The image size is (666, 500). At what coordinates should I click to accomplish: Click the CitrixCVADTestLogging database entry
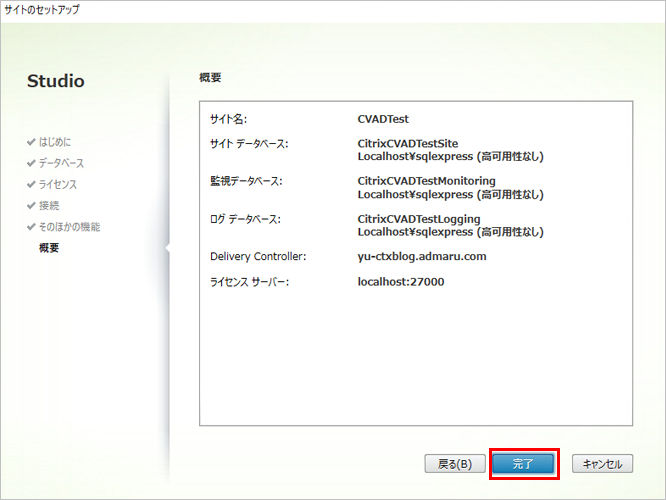[x=419, y=219]
